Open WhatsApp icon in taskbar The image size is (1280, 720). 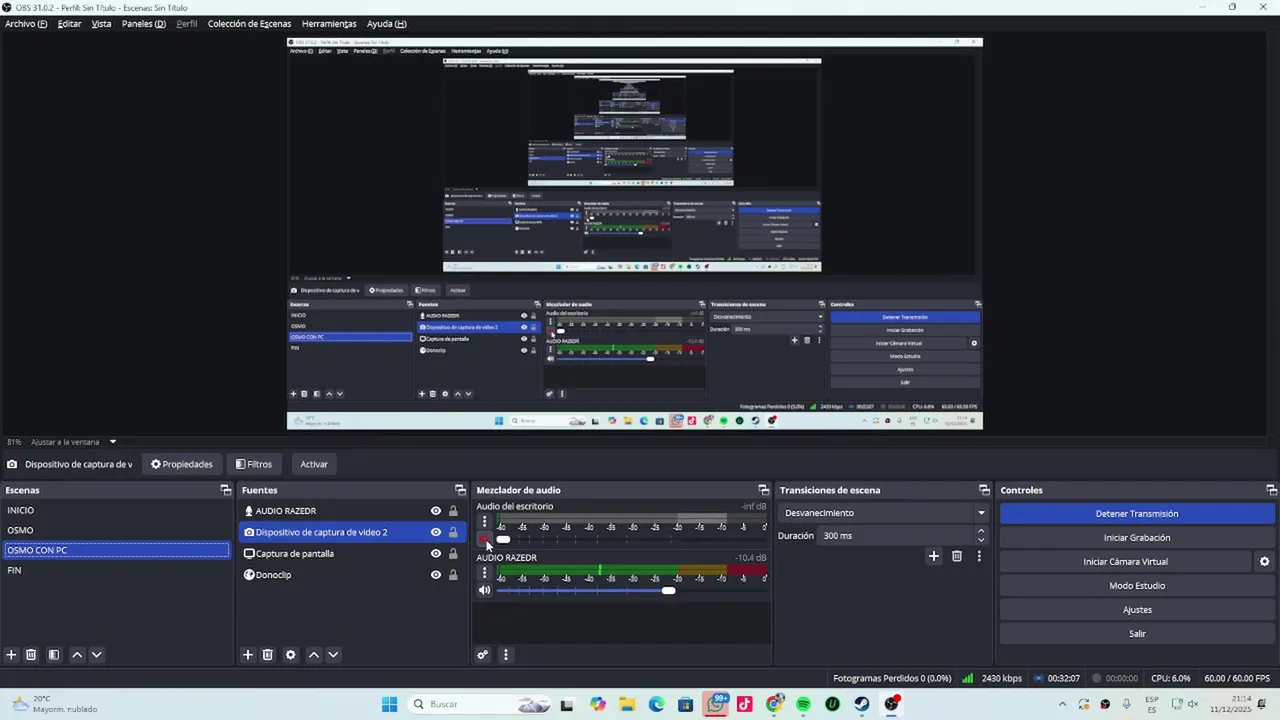click(716, 704)
